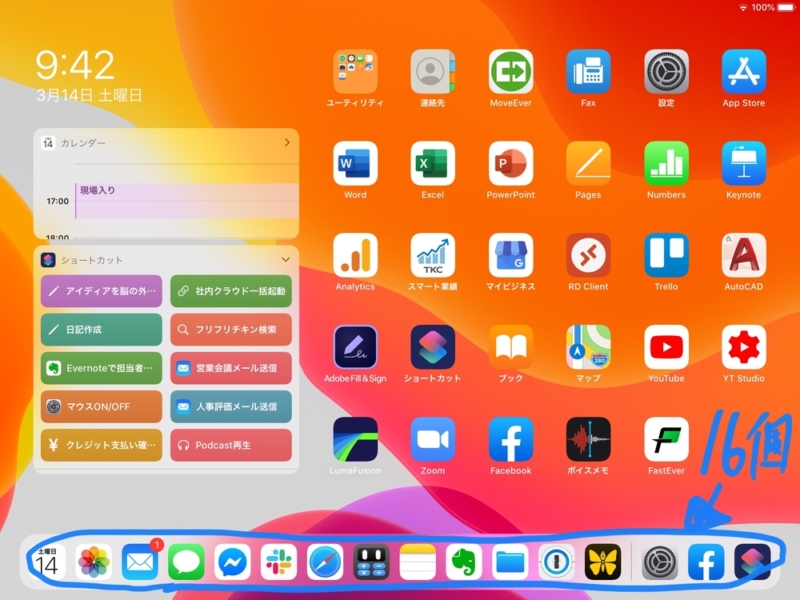The height and width of the screenshot is (600, 800).
Task: Launch Microsoft Word
Action: (x=355, y=163)
